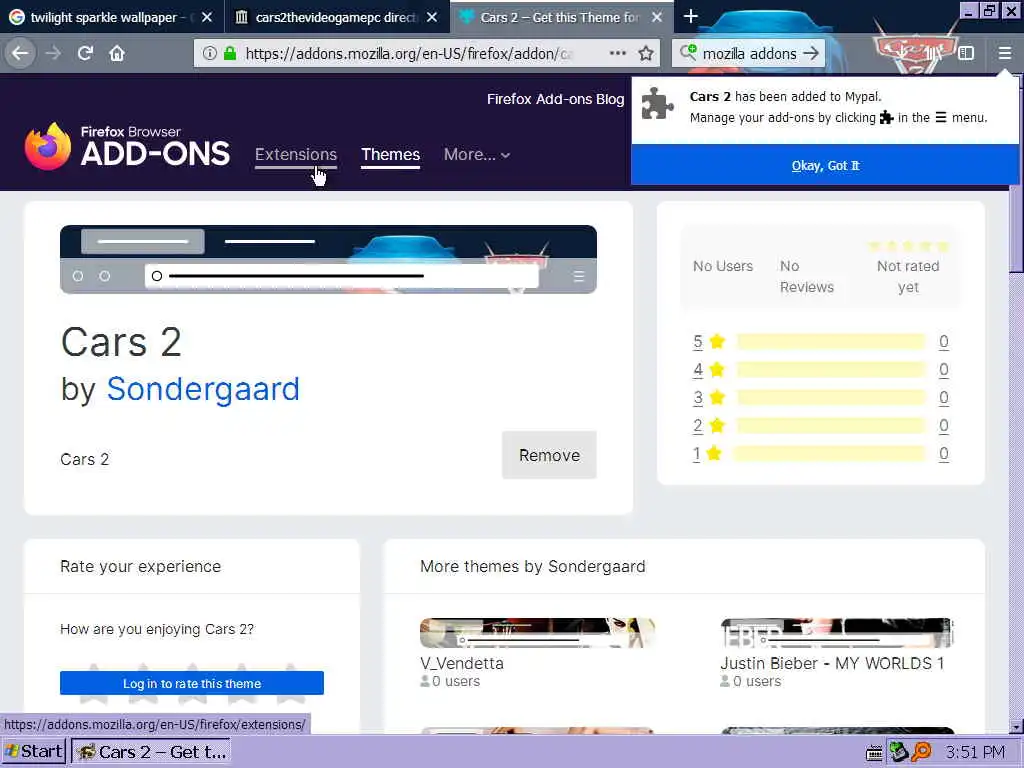This screenshot has height=768, width=1024.
Task: Click Log in to rate this theme
Action: [192, 683]
